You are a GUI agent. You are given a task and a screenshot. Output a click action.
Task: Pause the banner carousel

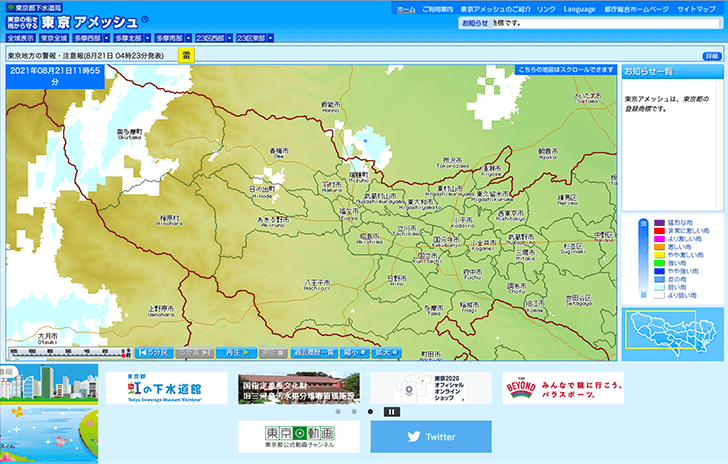392,411
